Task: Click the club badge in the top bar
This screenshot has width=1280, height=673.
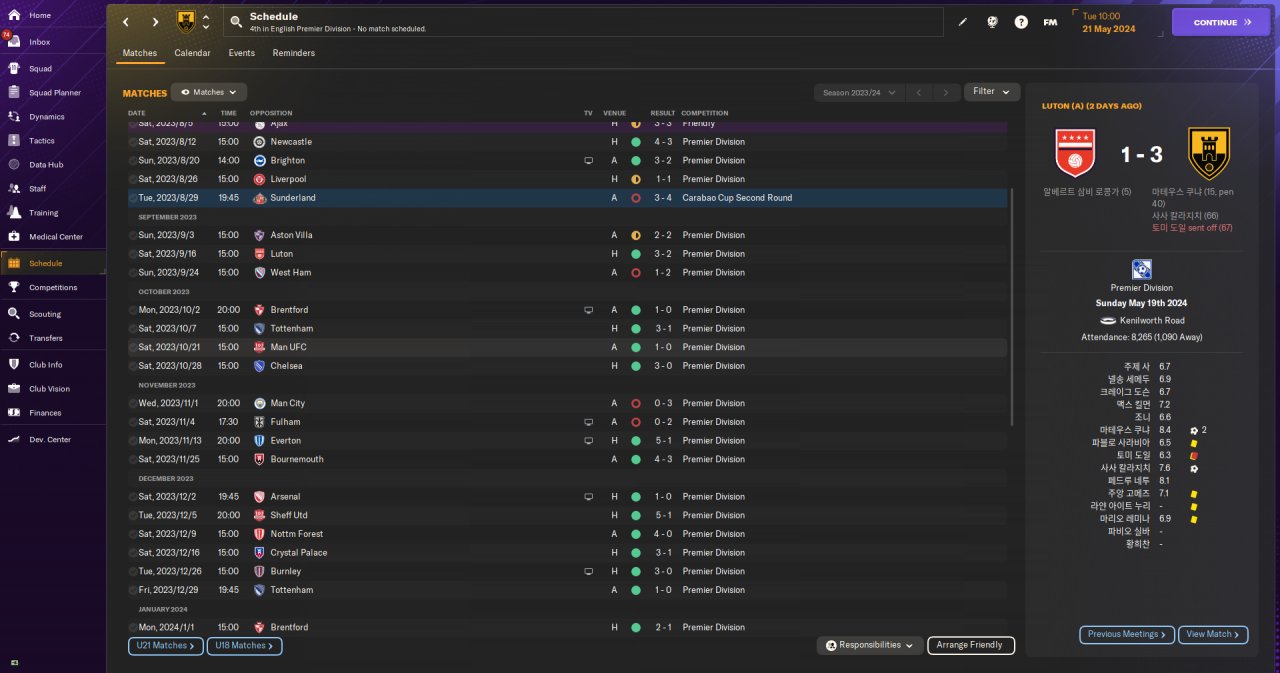Action: pos(186,22)
